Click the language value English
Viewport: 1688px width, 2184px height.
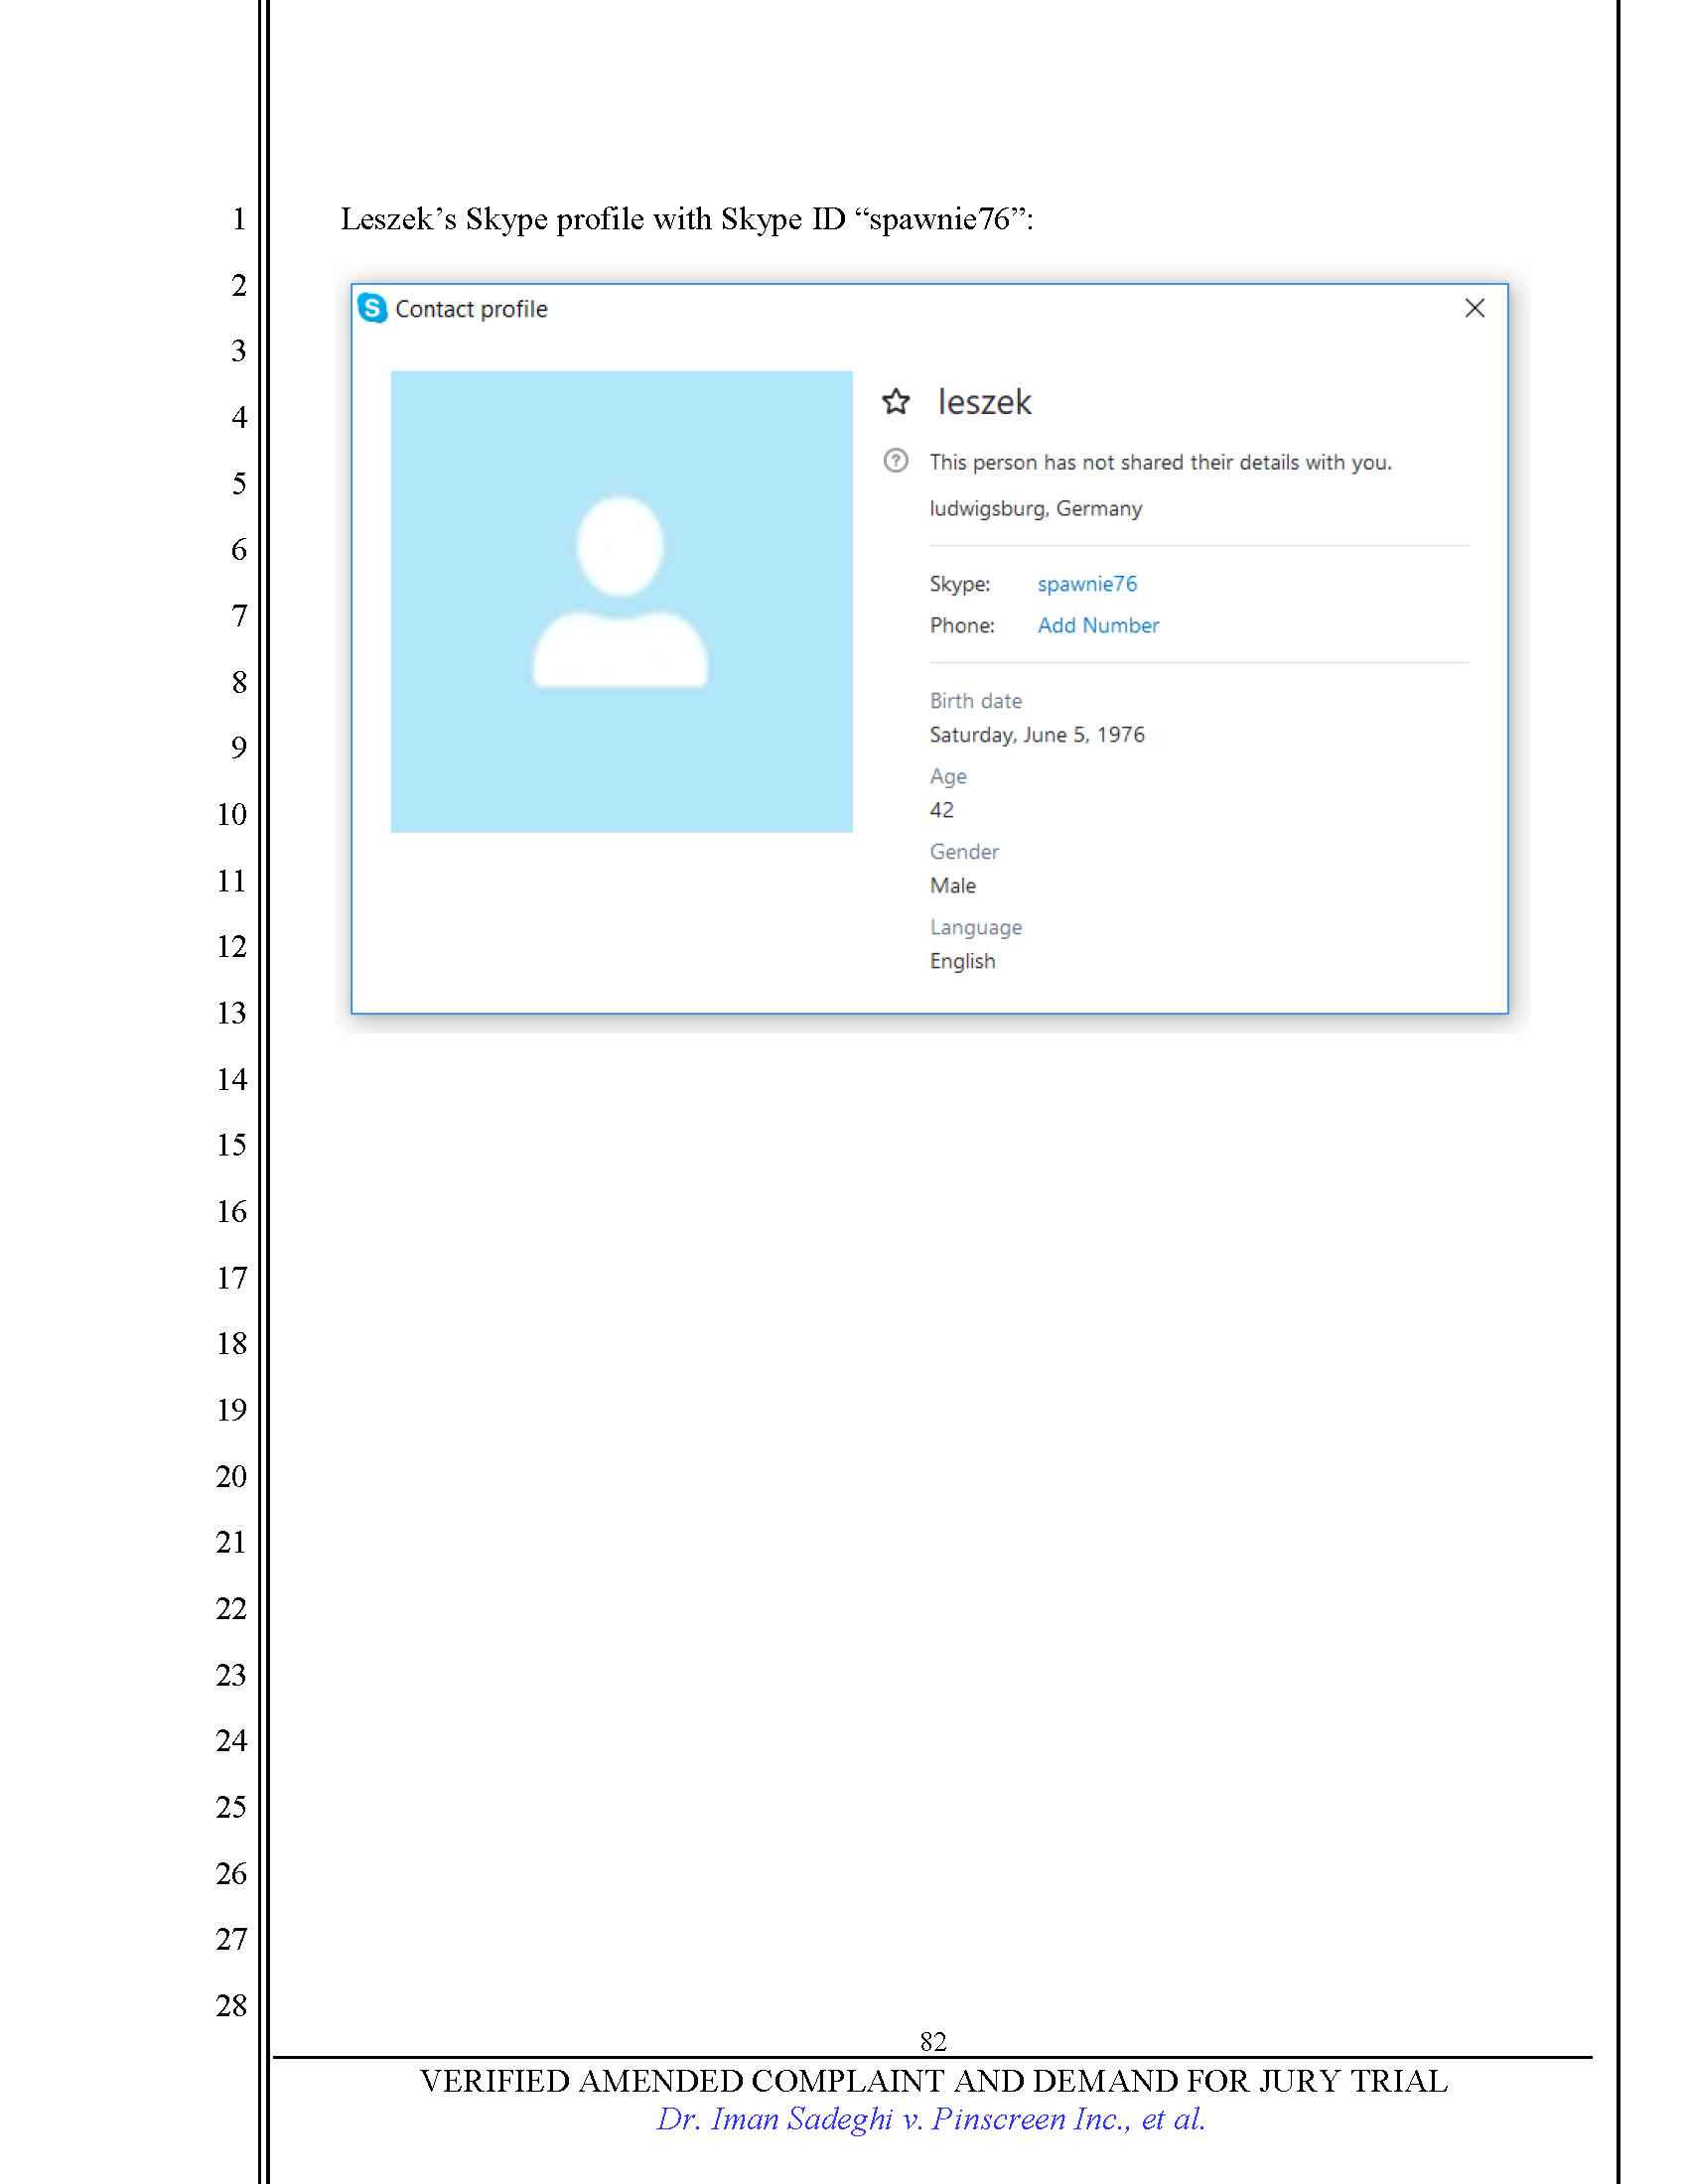click(x=962, y=961)
